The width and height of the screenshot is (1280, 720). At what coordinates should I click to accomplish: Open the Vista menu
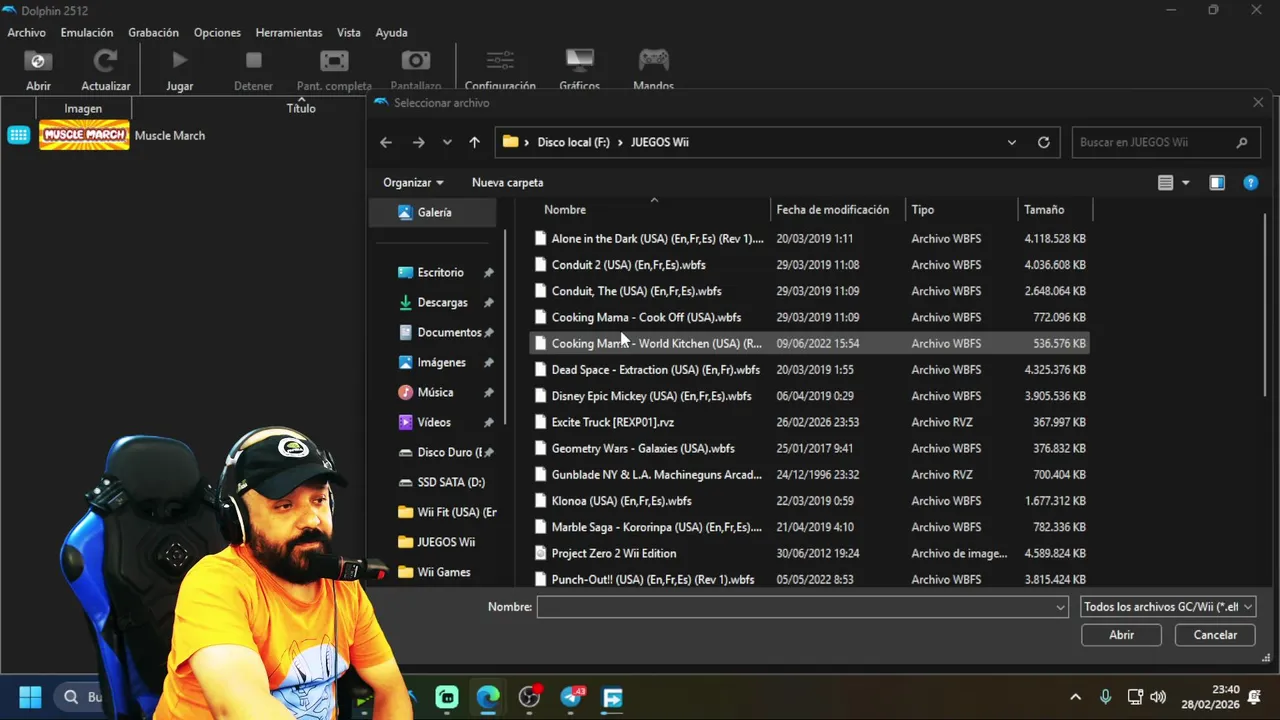[349, 33]
